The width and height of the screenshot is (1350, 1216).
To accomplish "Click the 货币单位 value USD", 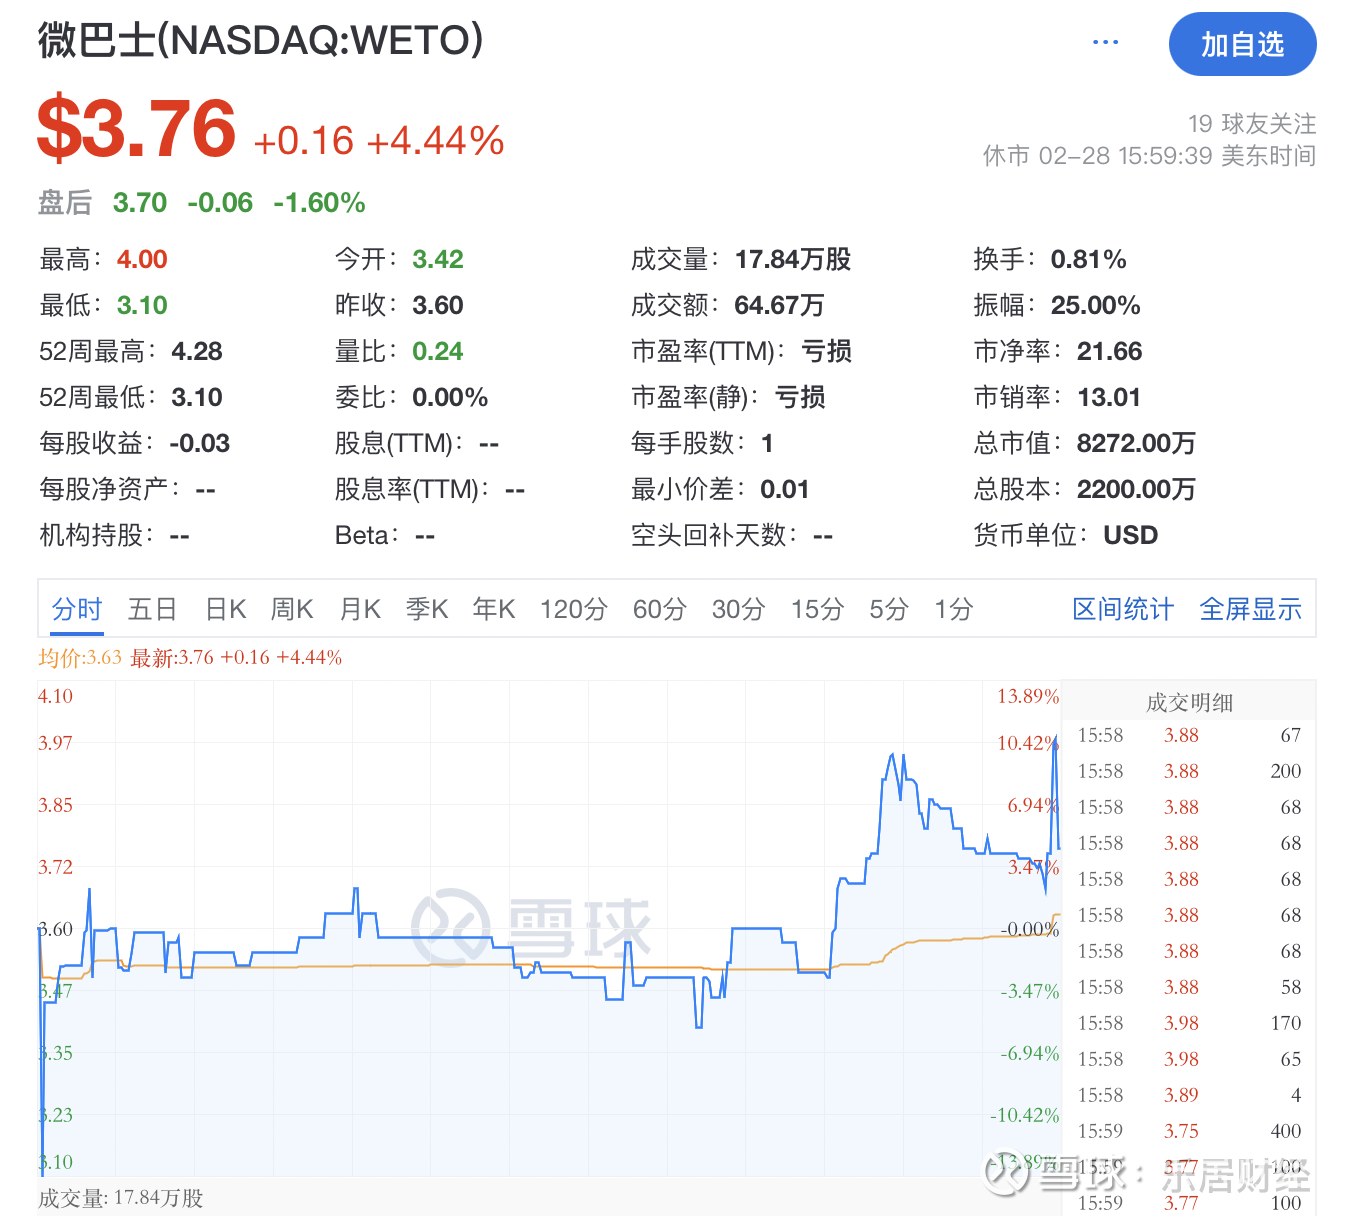I will 1130,536.
